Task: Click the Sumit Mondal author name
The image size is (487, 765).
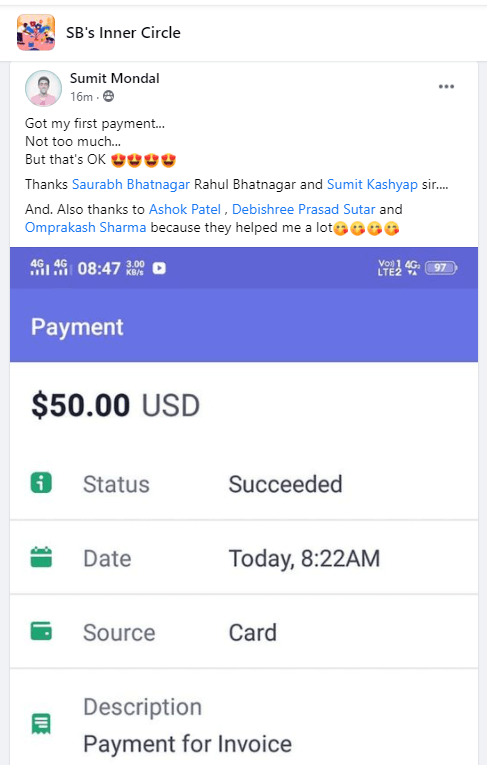Action: [x=115, y=78]
